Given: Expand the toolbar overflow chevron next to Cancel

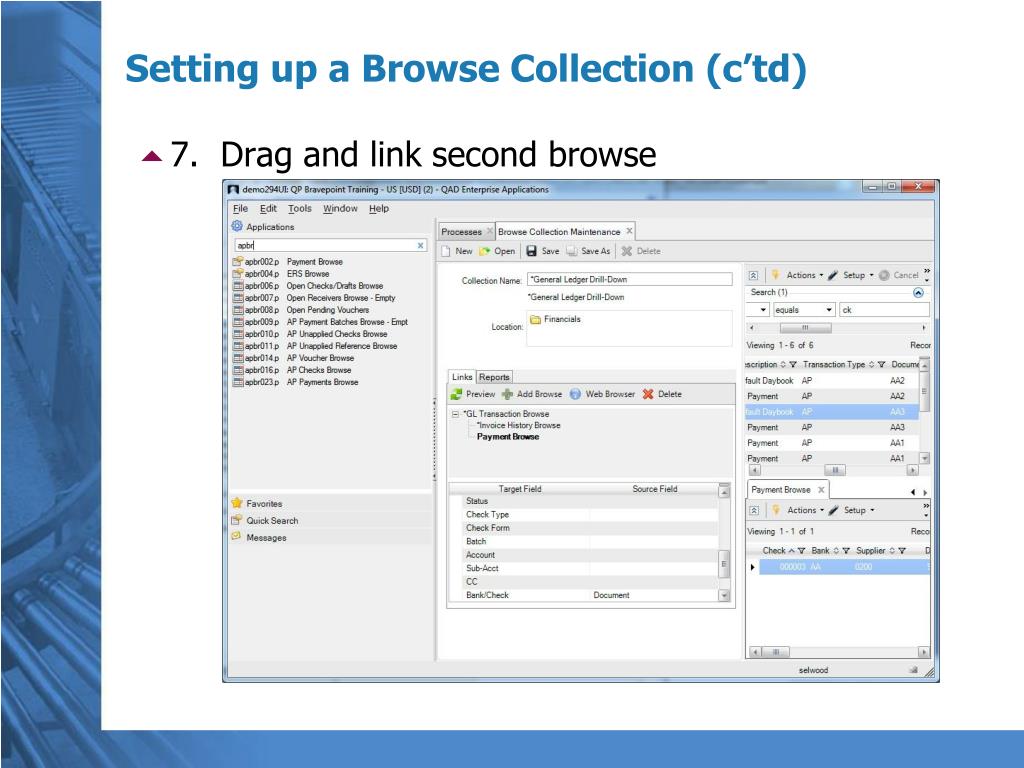Looking at the screenshot, I should pos(927,274).
